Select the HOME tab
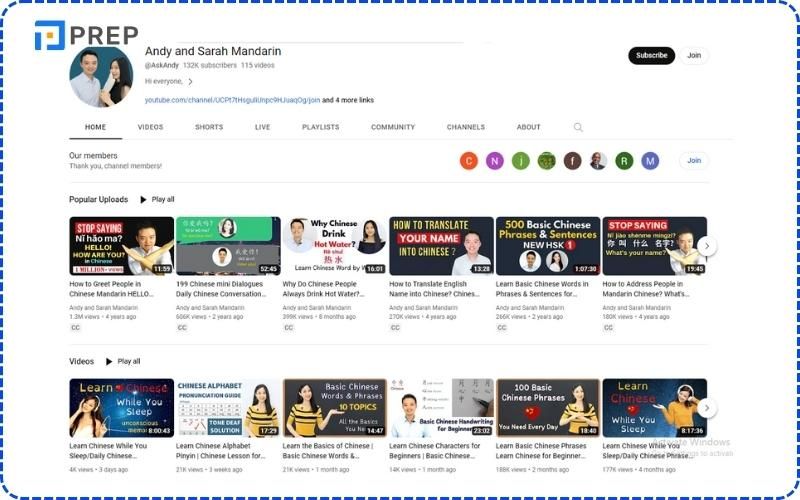Viewport: 800px width, 500px height. pos(95,127)
